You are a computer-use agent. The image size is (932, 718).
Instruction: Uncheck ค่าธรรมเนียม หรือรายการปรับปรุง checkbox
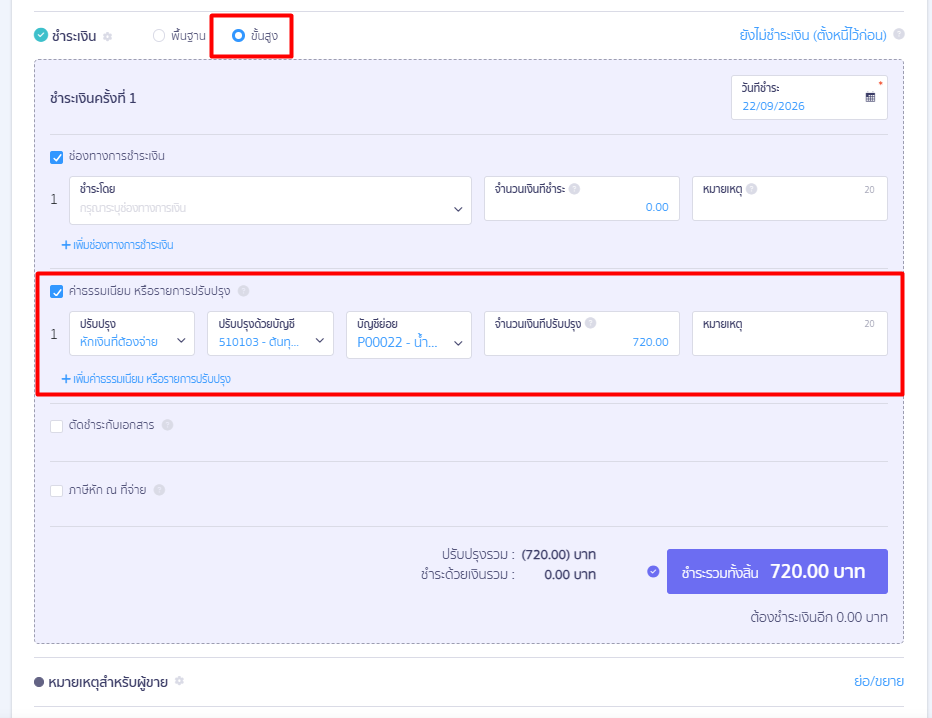(56, 291)
